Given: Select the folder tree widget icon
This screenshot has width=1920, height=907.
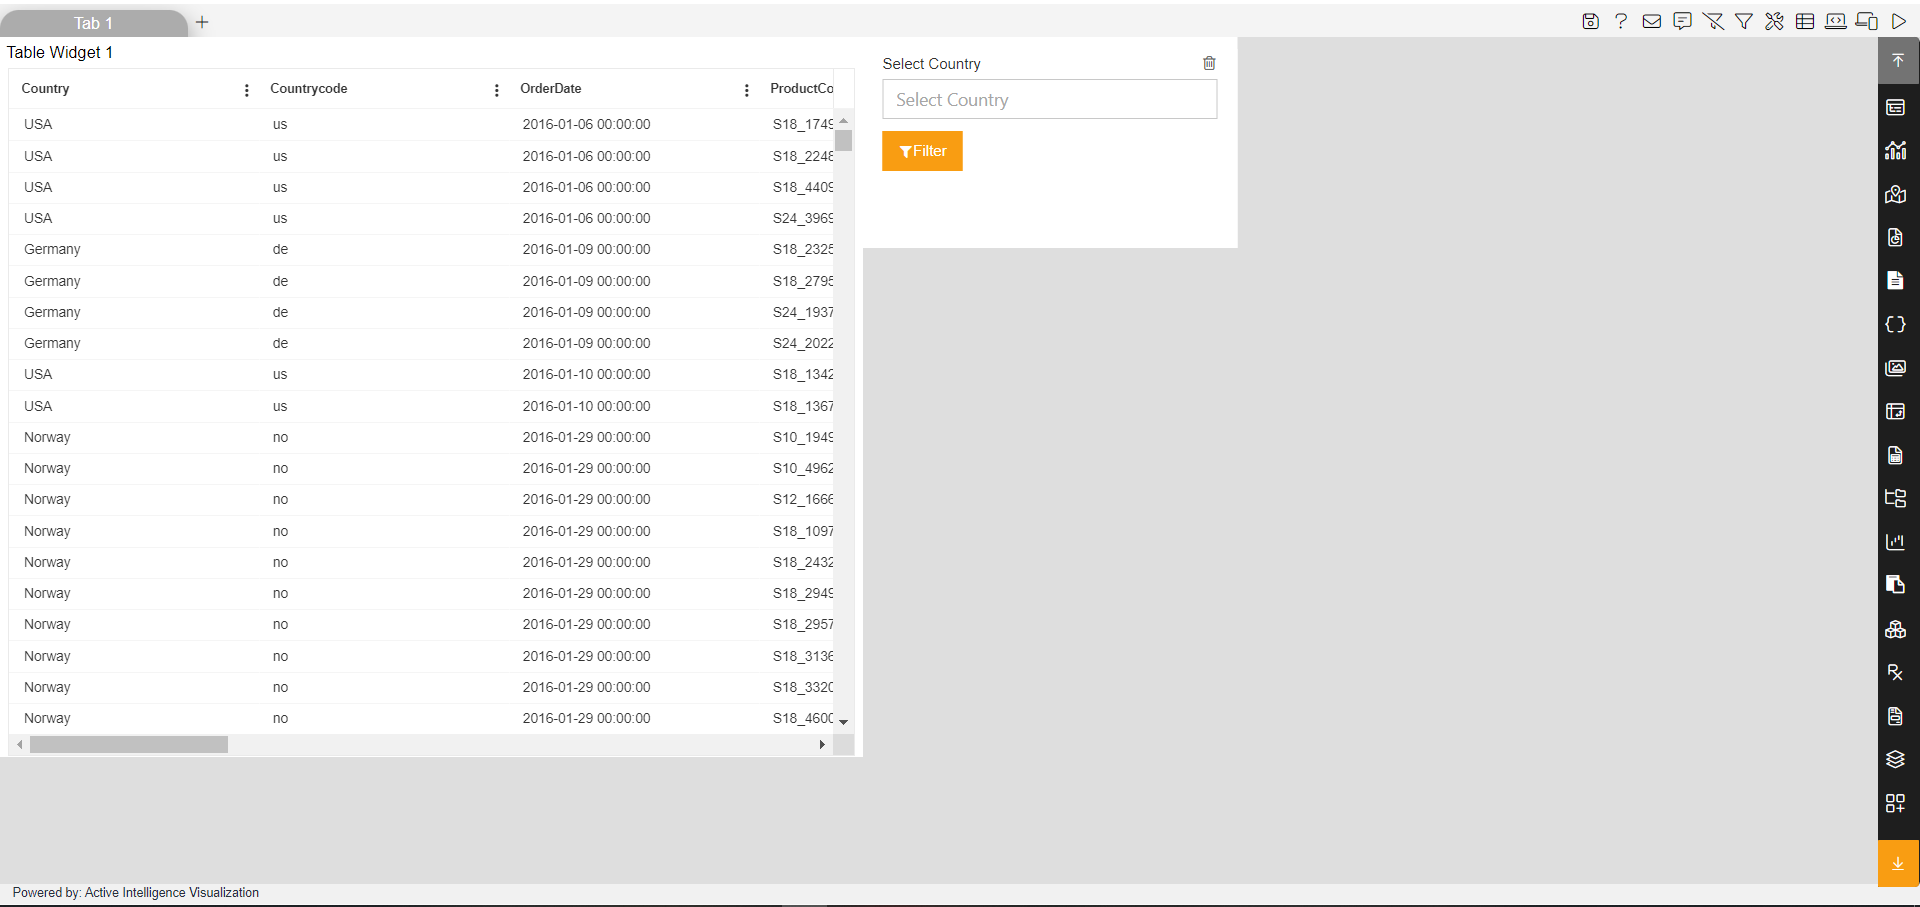Looking at the screenshot, I should 1895,498.
